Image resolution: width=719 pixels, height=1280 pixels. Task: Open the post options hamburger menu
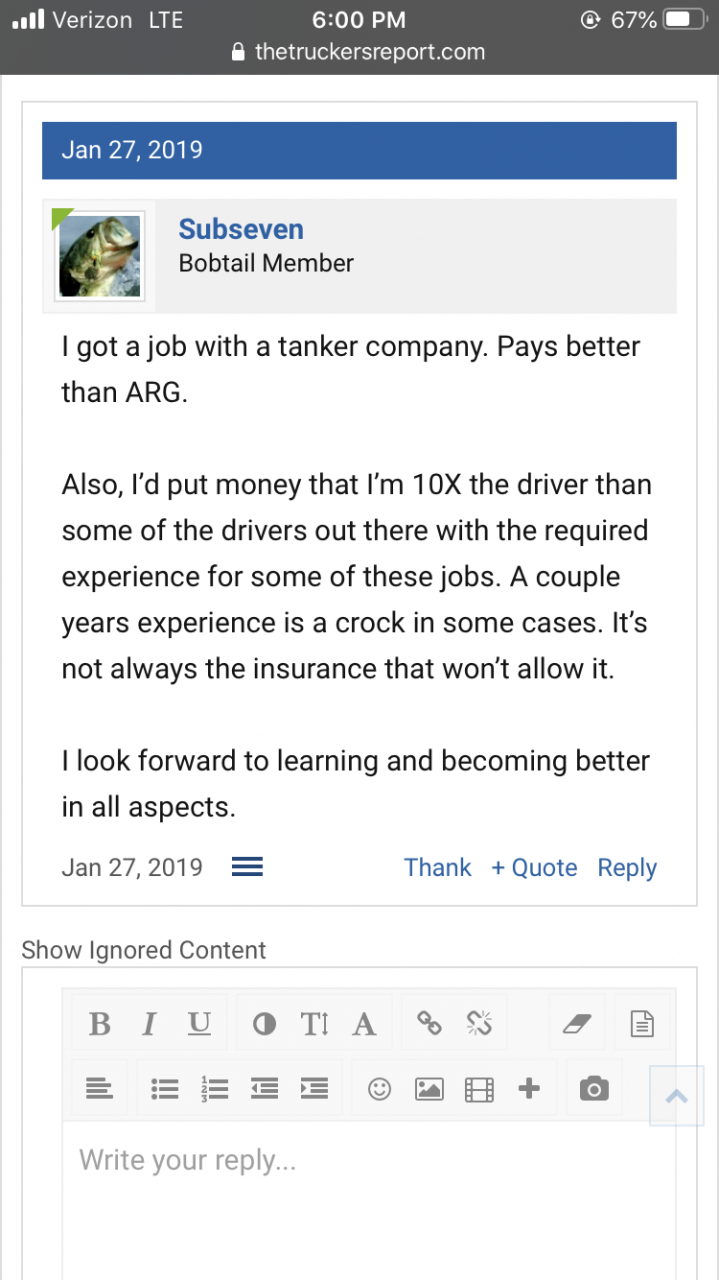point(247,867)
